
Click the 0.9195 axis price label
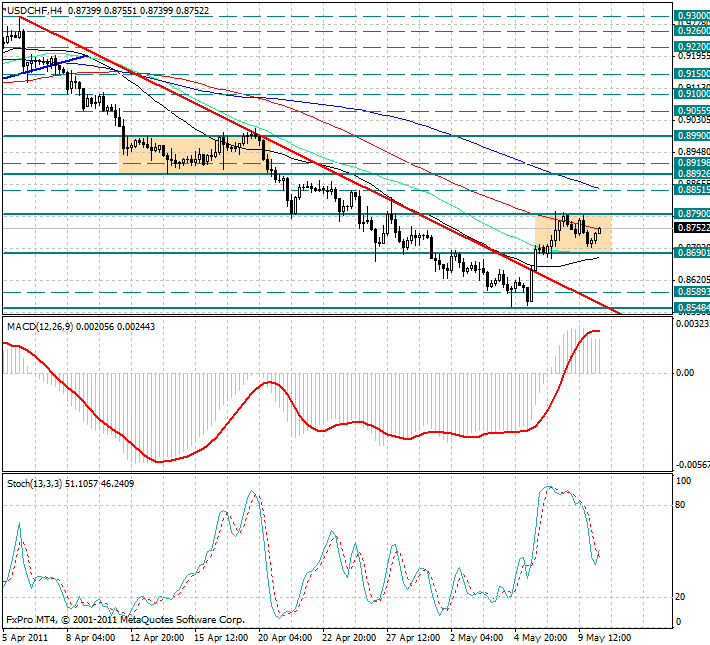click(x=693, y=56)
